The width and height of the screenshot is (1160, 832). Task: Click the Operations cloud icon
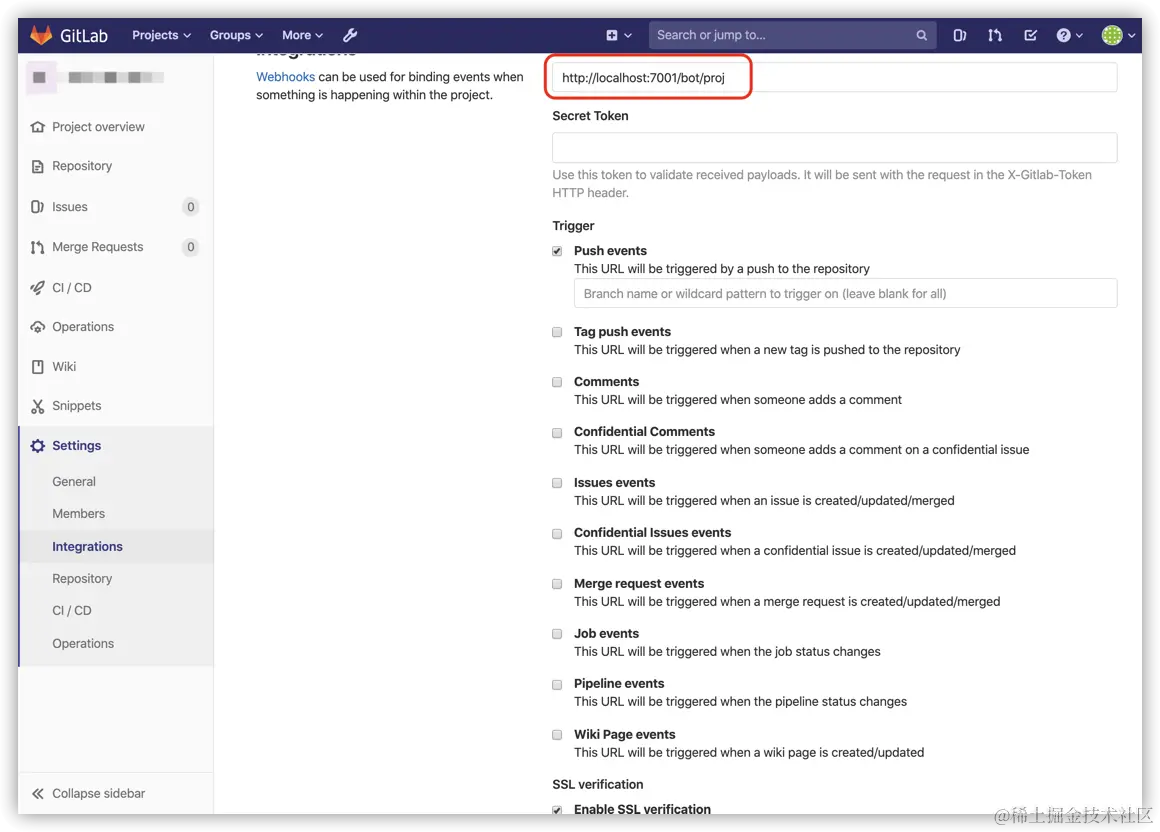click(38, 327)
